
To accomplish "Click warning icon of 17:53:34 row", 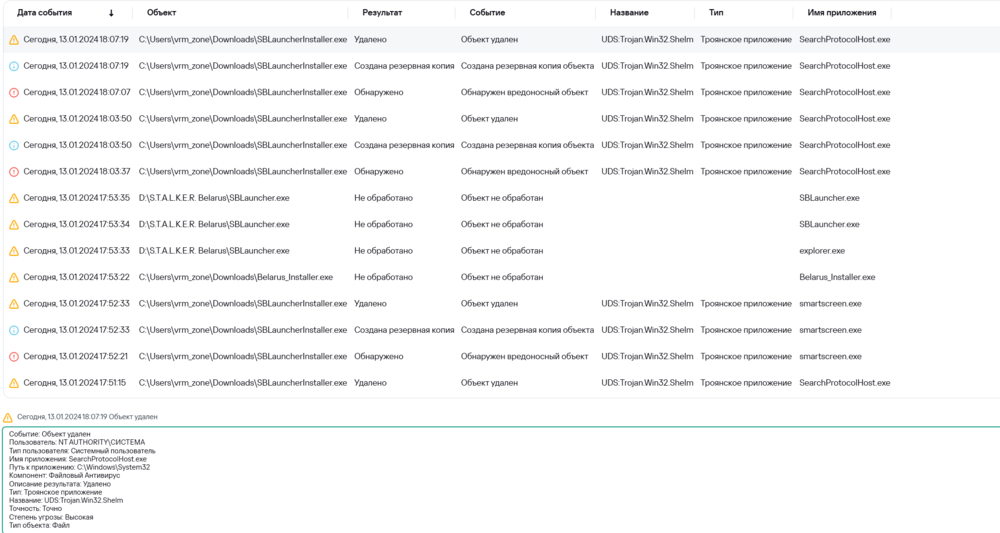I will coord(14,225).
